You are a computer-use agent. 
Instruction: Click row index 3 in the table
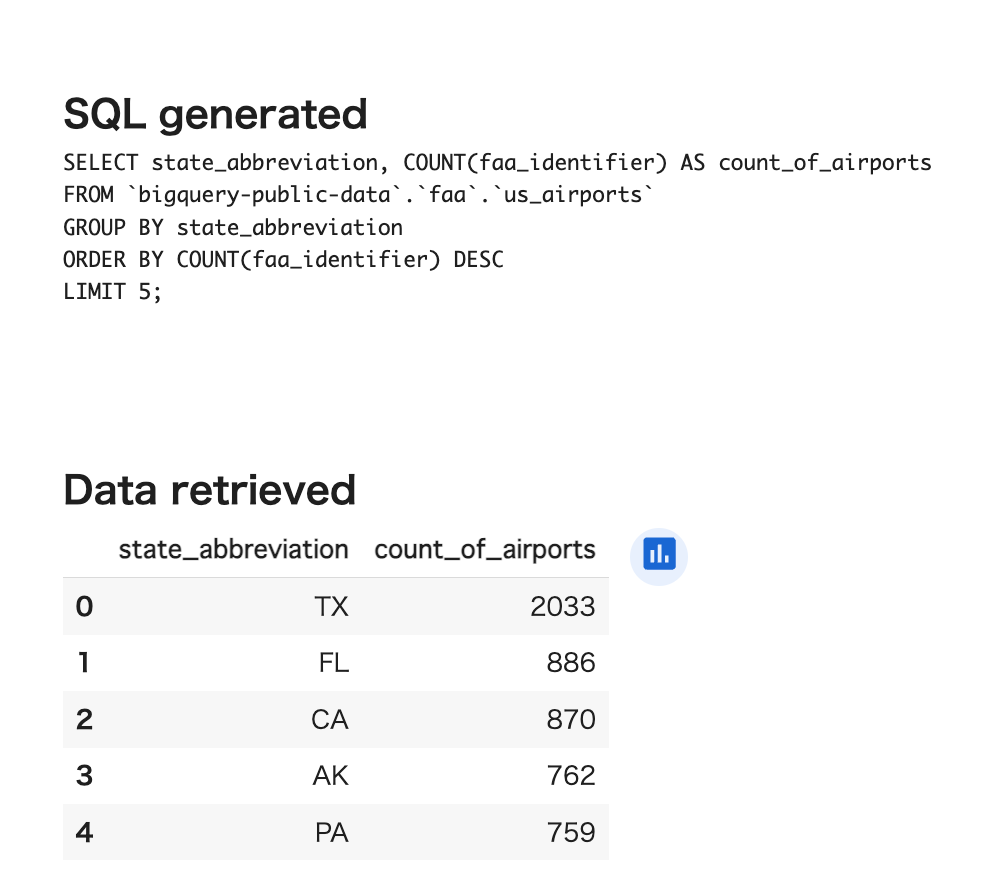(84, 775)
